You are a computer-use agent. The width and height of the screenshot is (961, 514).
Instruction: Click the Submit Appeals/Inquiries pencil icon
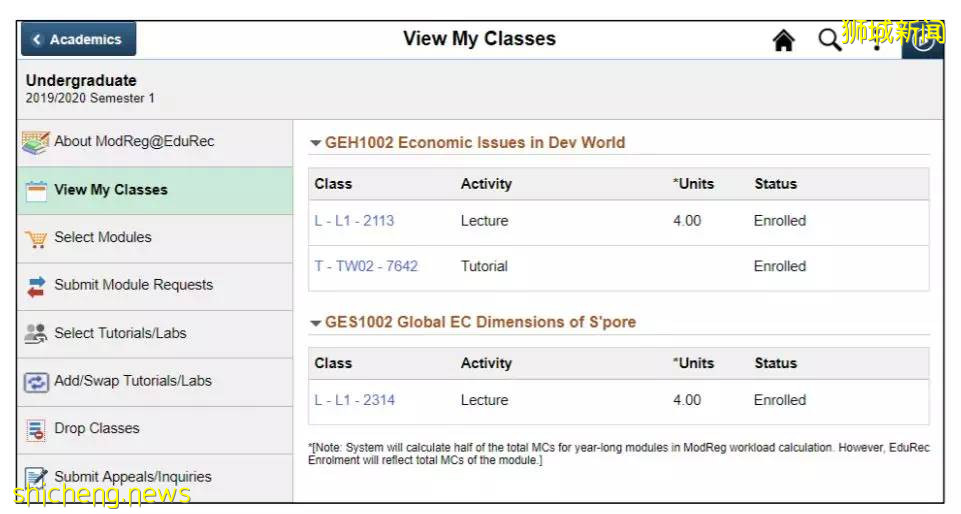pyautogui.click(x=36, y=477)
